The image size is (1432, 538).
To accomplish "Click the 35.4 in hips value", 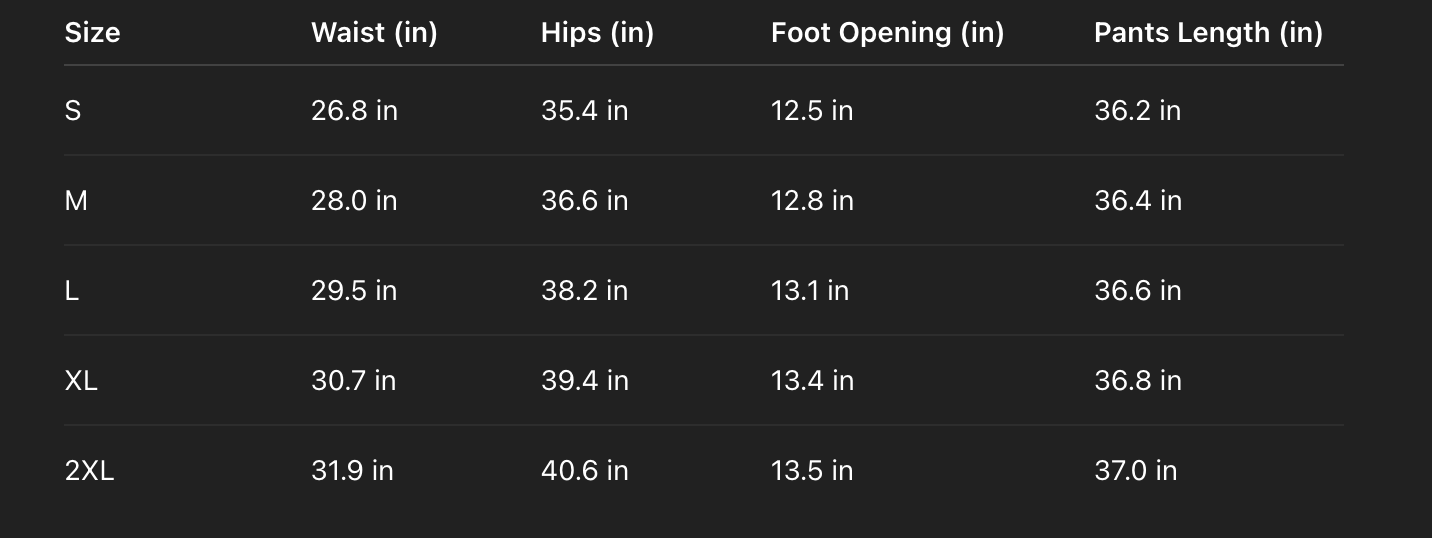I will pyautogui.click(x=584, y=110).
